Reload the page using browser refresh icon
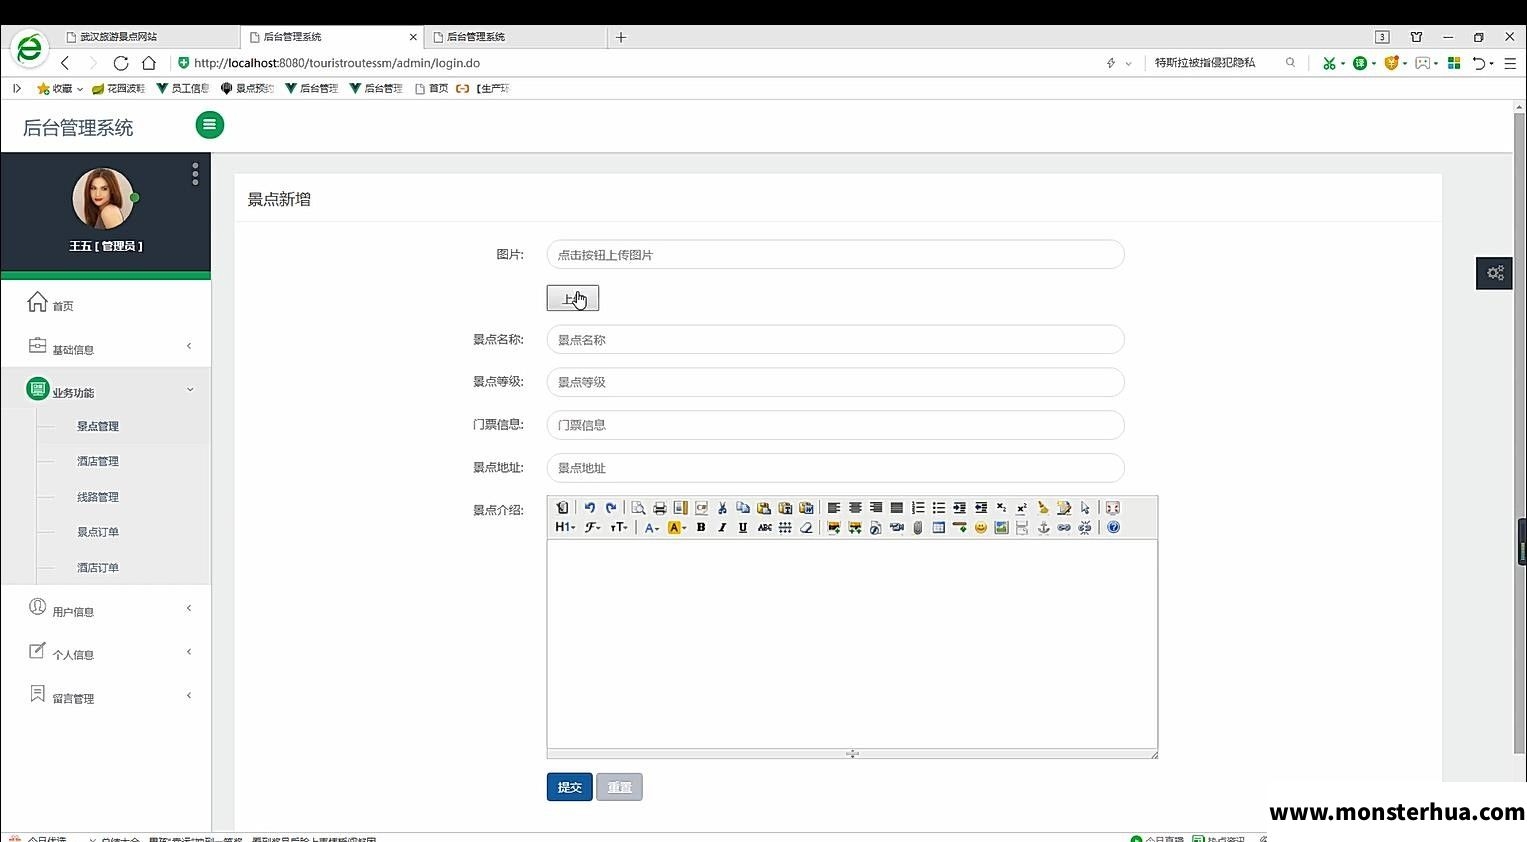 pyautogui.click(x=121, y=63)
